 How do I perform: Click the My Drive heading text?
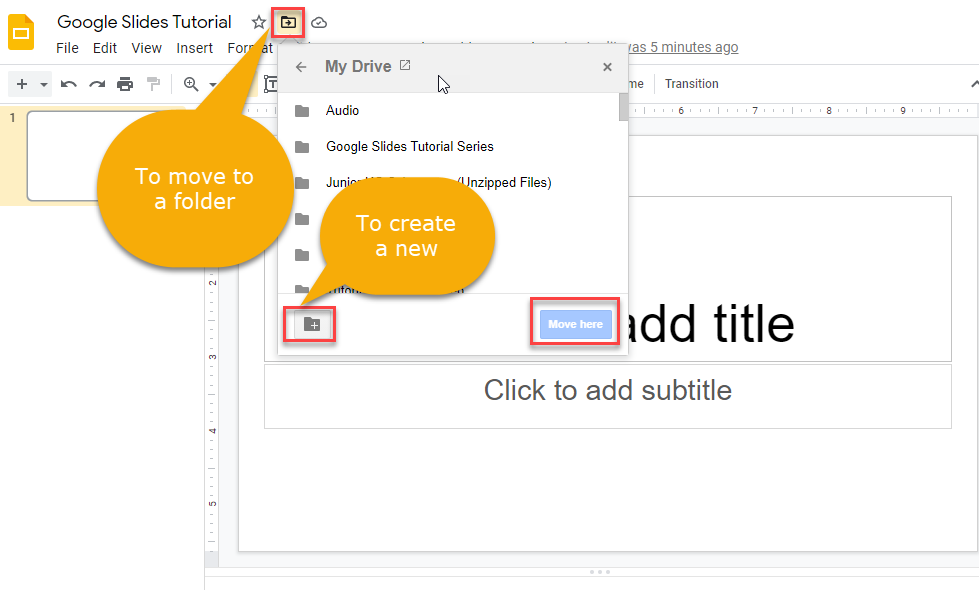click(x=358, y=66)
